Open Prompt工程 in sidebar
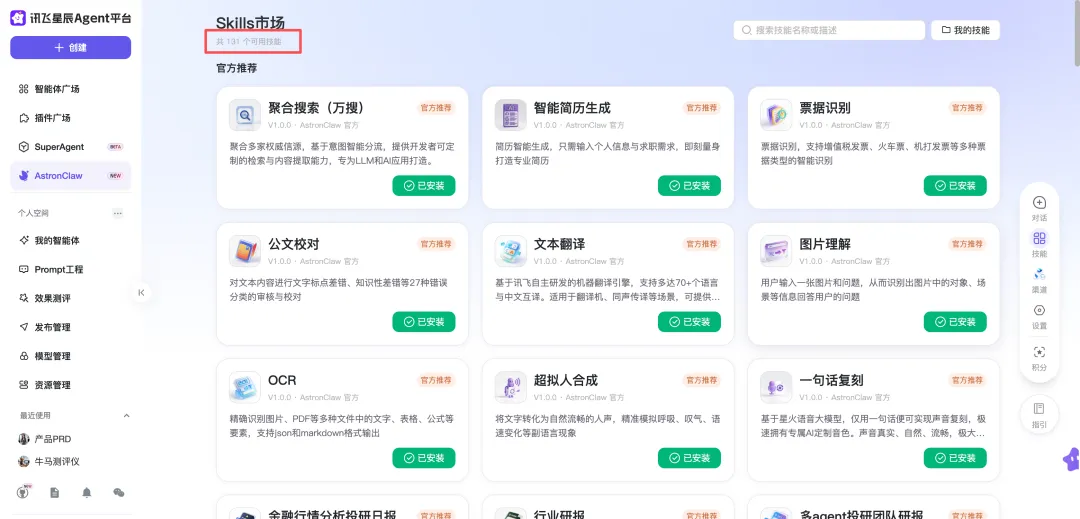This screenshot has width=1080, height=519. coord(70,270)
